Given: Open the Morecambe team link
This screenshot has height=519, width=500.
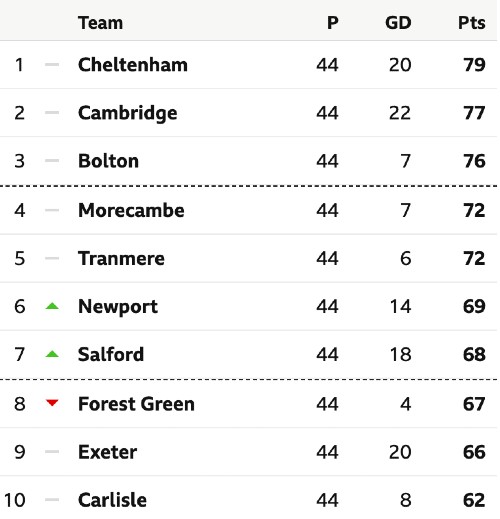Looking at the screenshot, I should (x=131, y=210).
